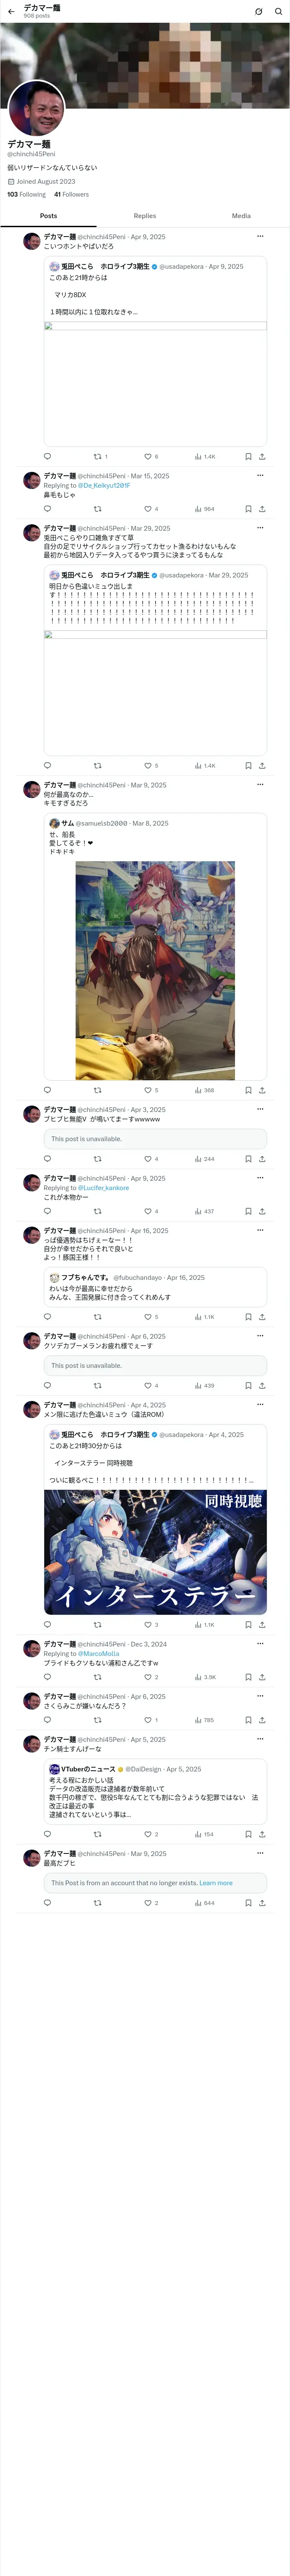This screenshot has height=2576, width=290.
Task: Share the Mar 29 post via share icon
Action: [262, 766]
